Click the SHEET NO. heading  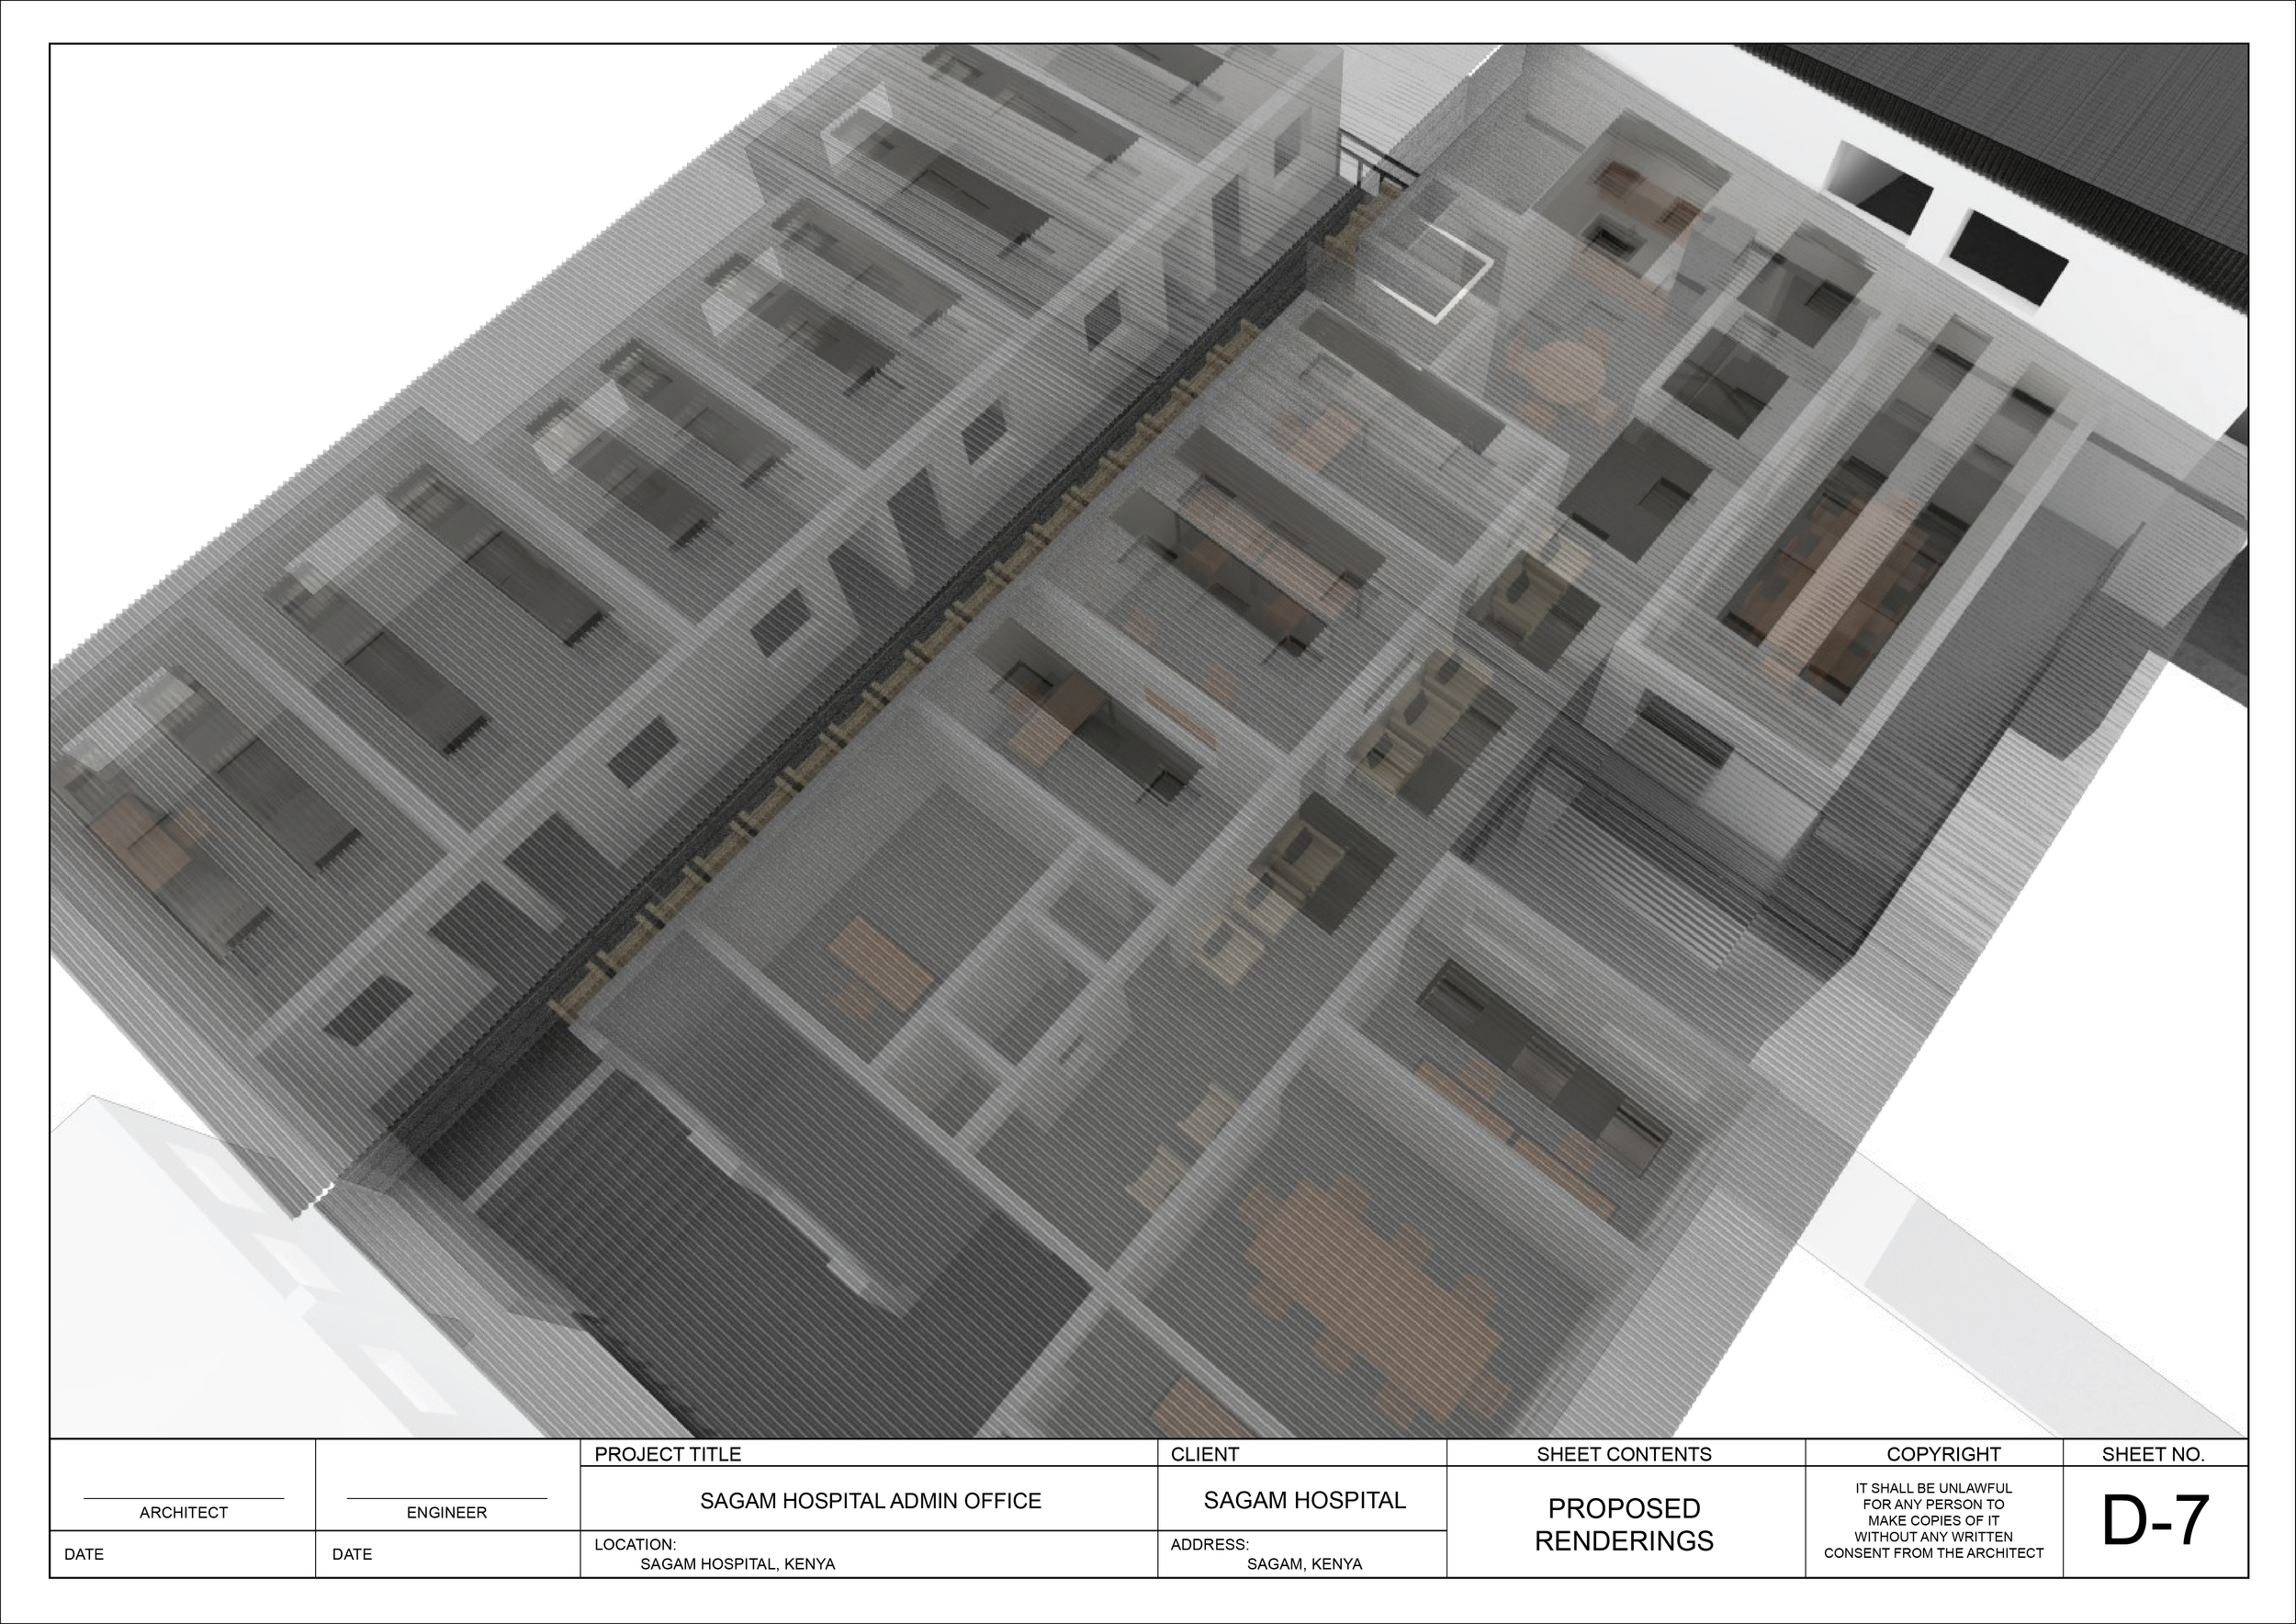[2153, 1454]
